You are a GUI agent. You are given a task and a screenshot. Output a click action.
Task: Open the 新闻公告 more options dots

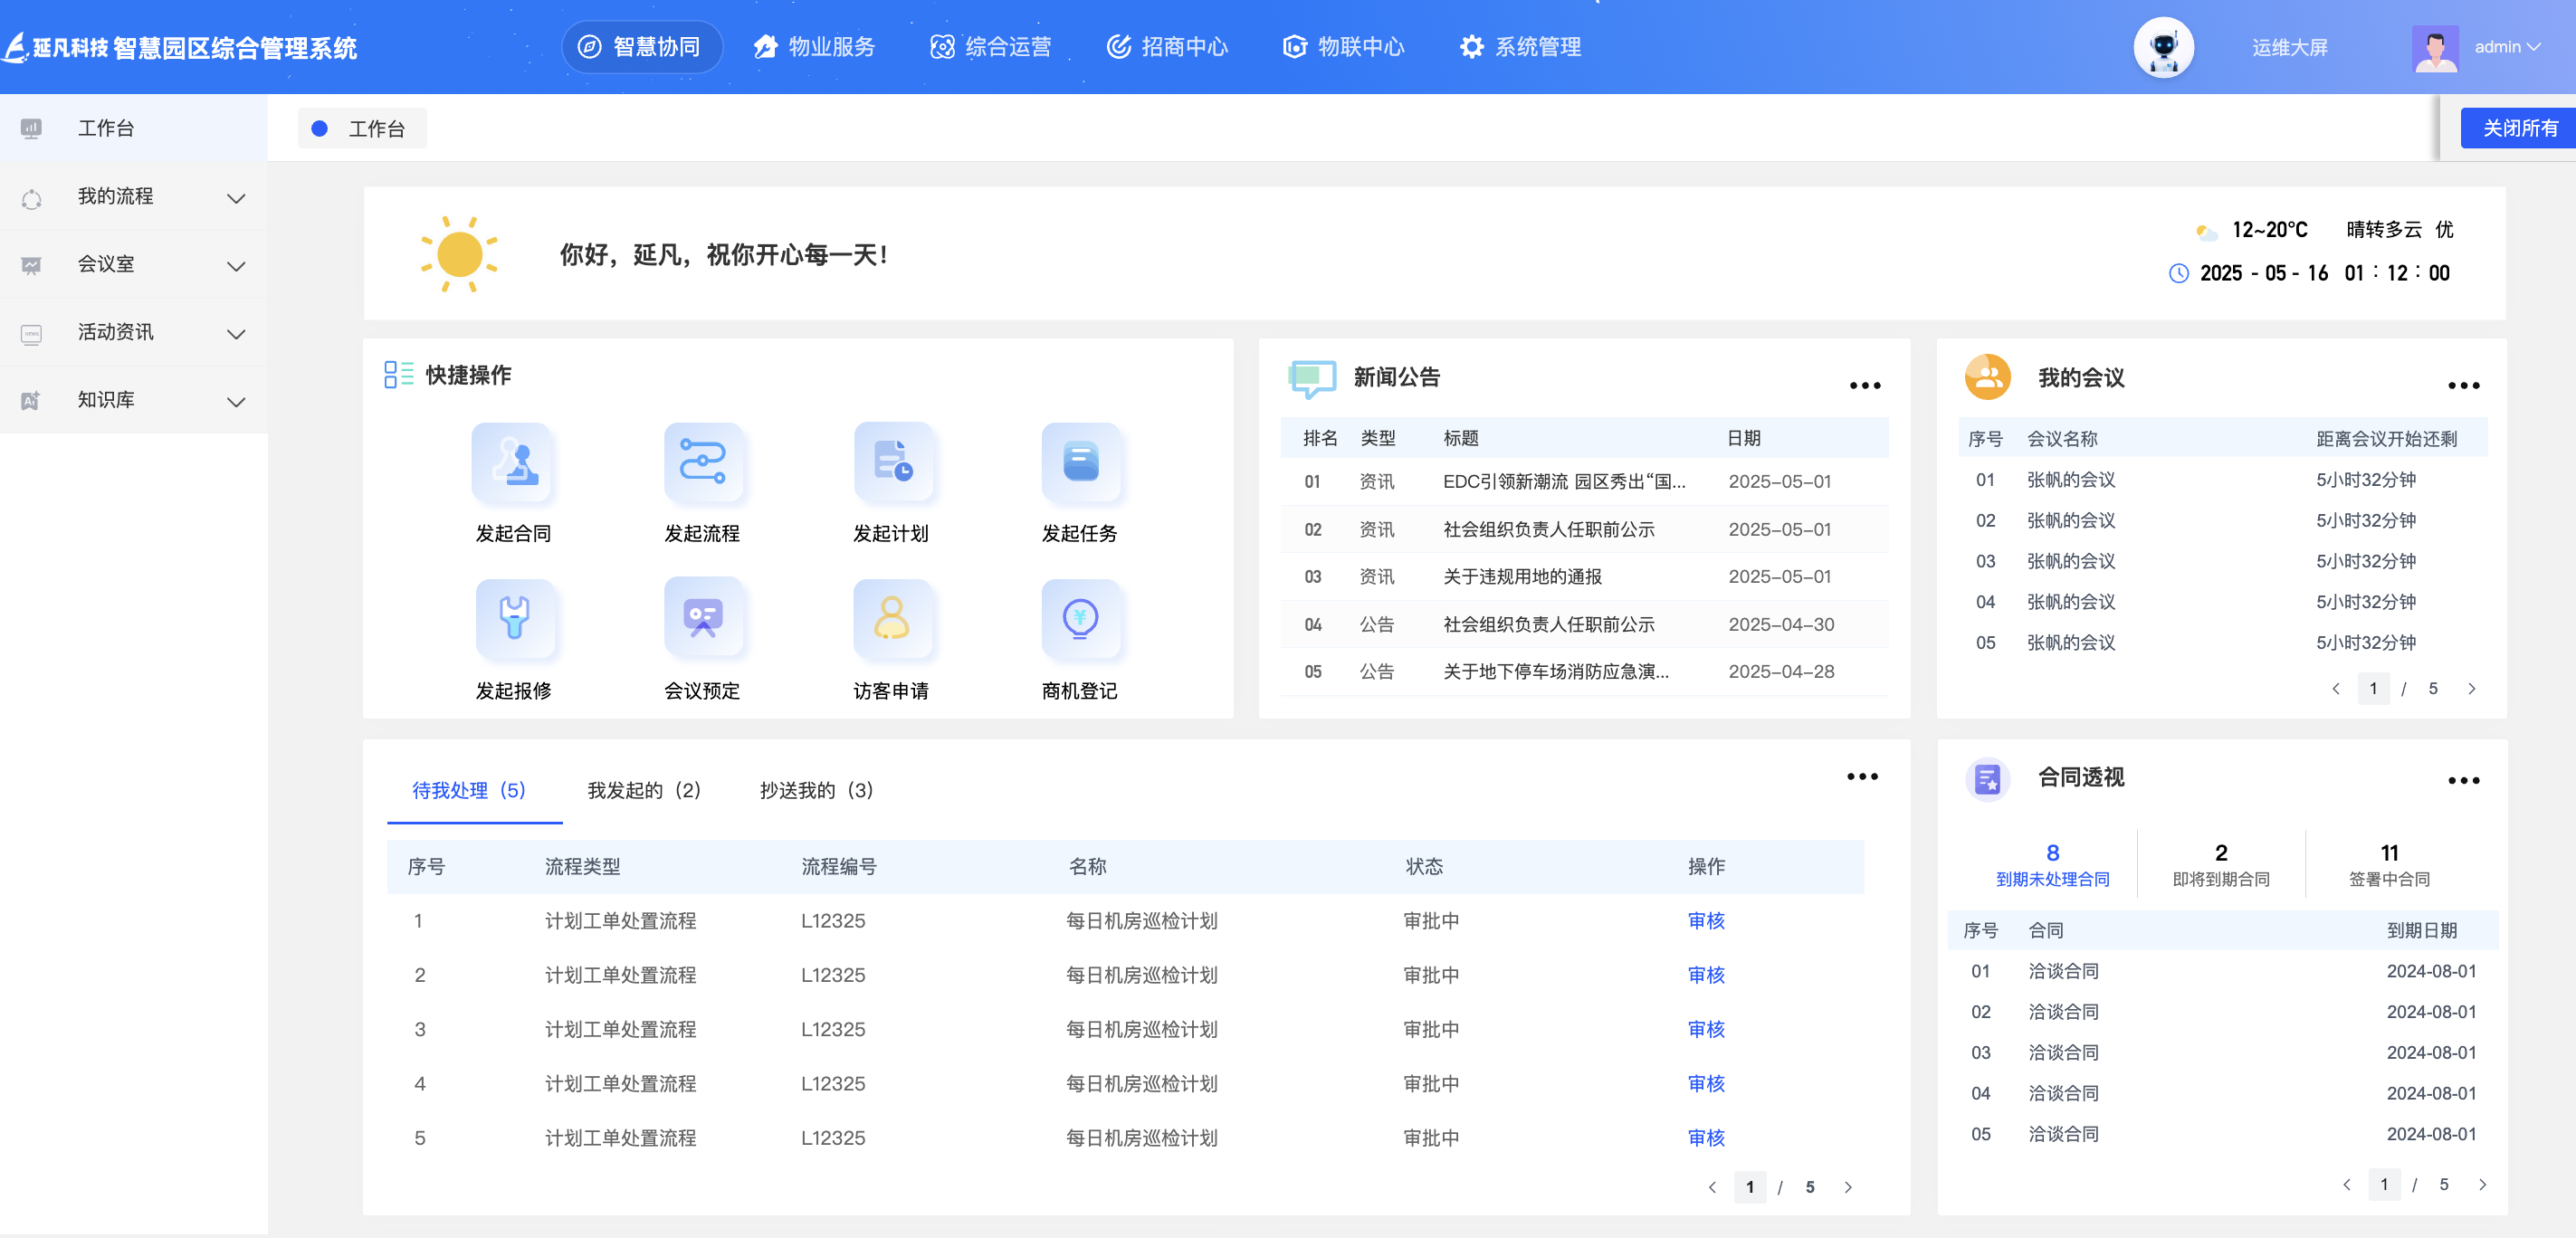(1864, 385)
